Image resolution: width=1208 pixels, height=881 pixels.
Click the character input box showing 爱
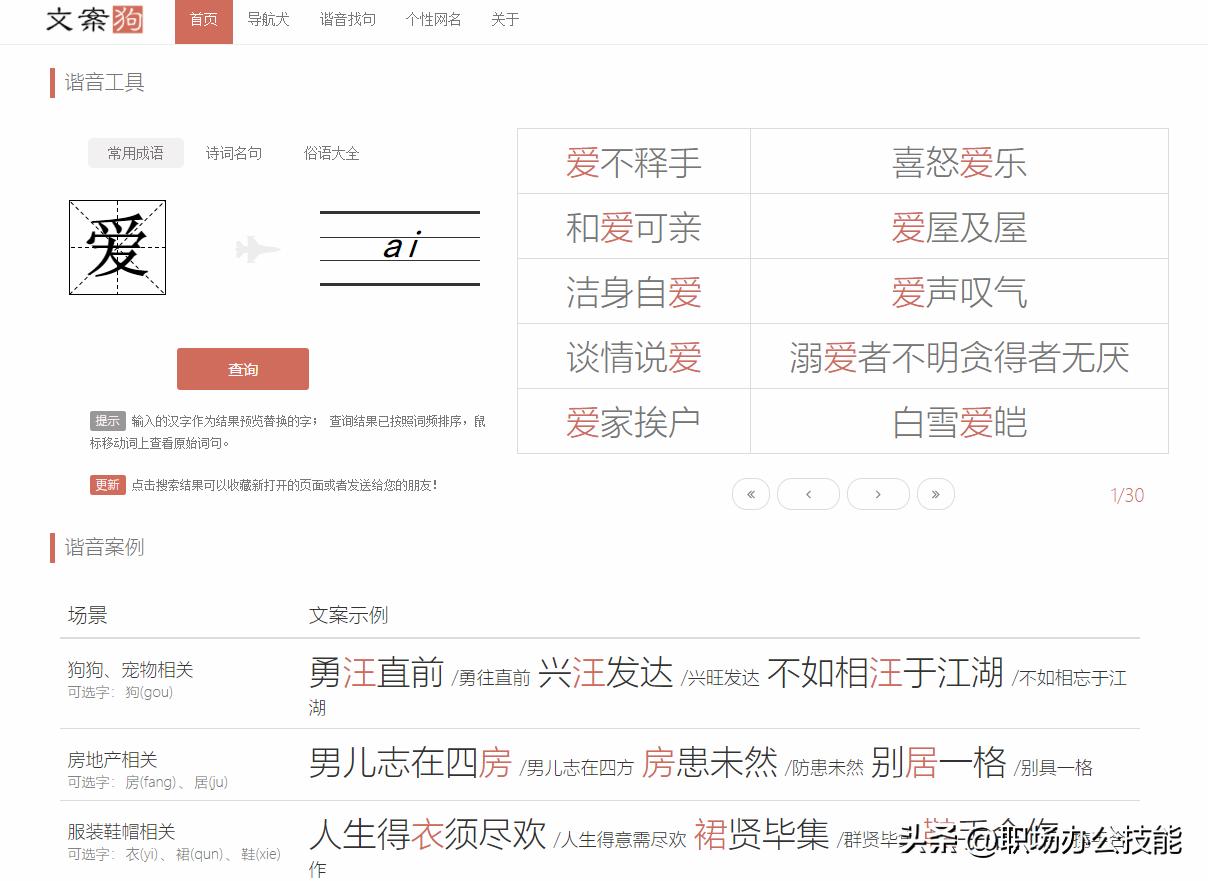[x=117, y=247]
